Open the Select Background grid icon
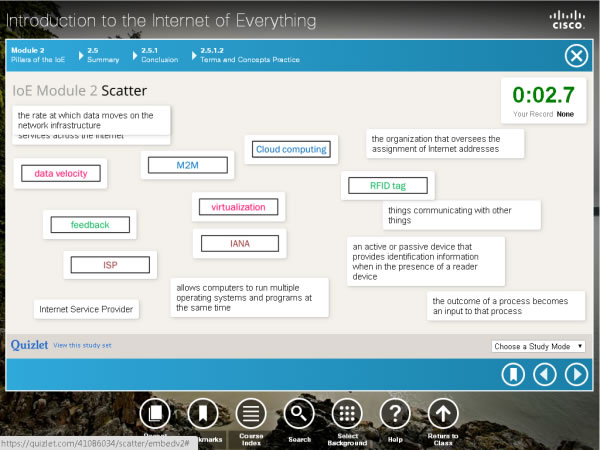This screenshot has width=600, height=450. [346, 413]
